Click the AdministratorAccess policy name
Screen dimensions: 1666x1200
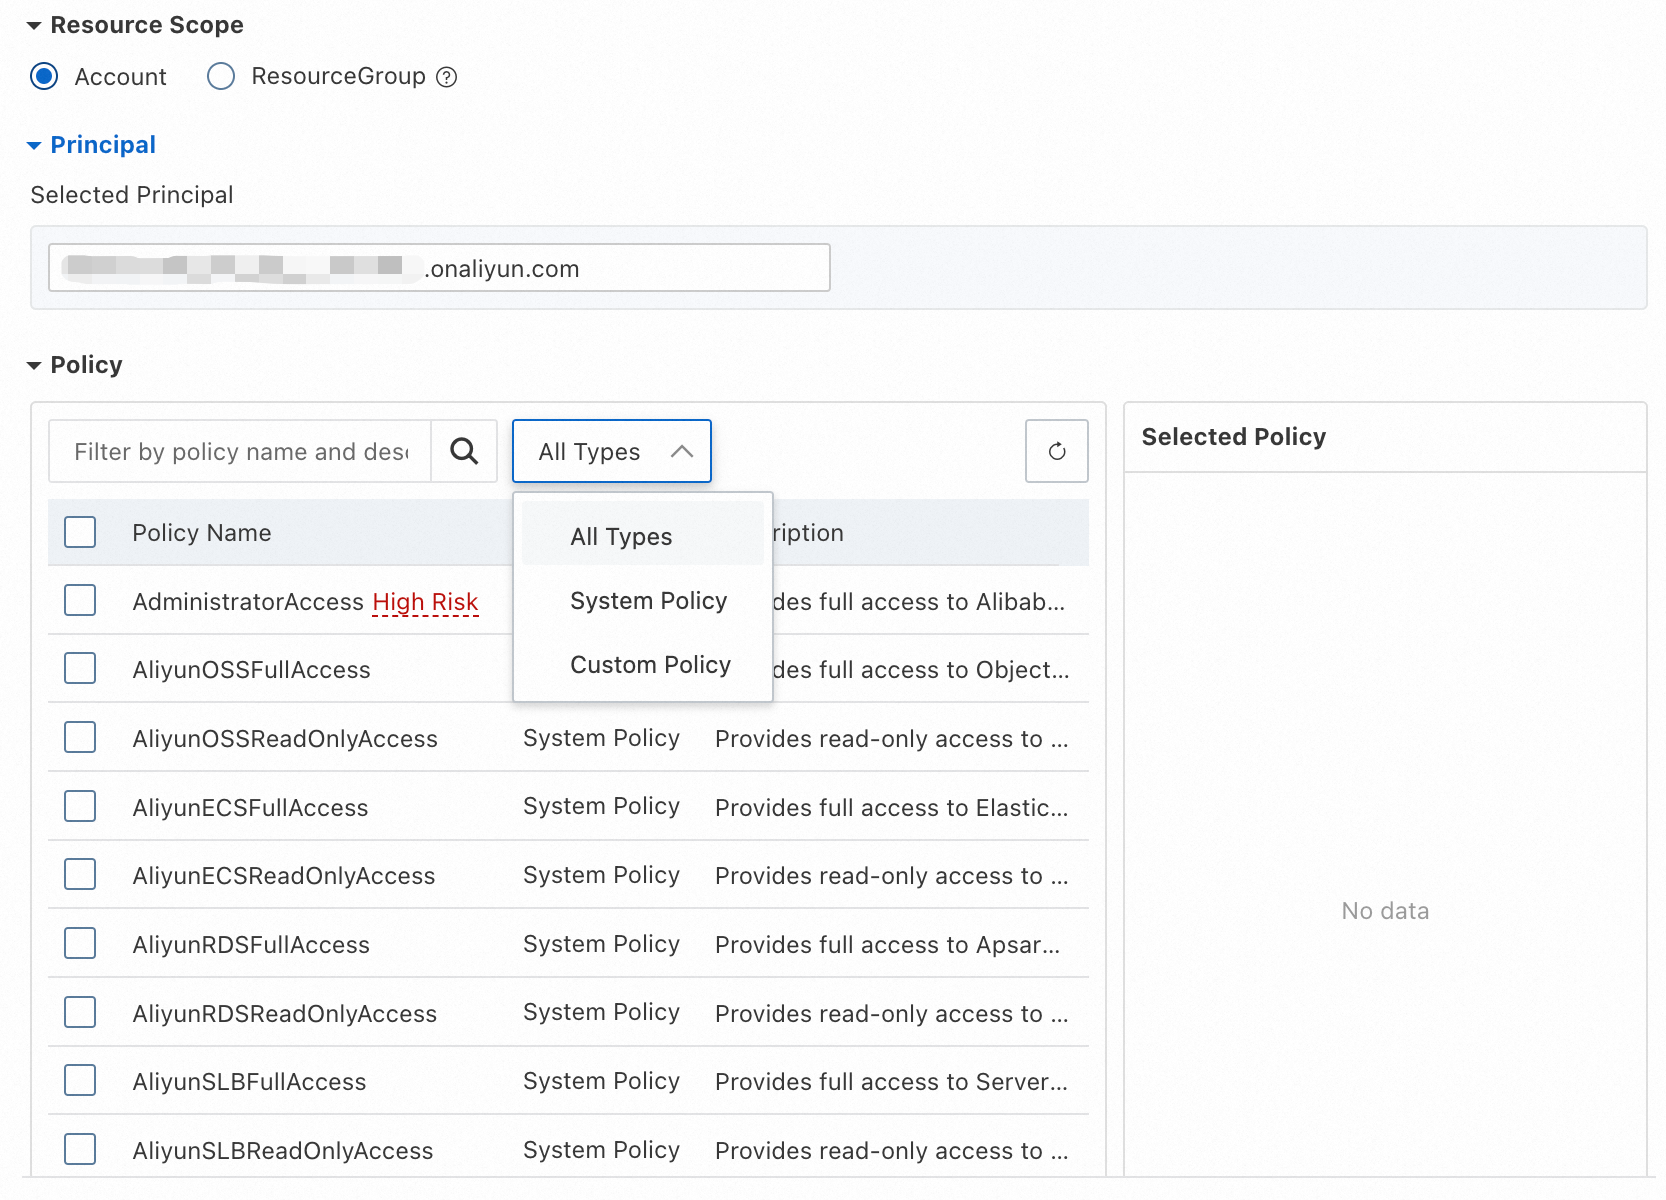pyautogui.click(x=248, y=602)
